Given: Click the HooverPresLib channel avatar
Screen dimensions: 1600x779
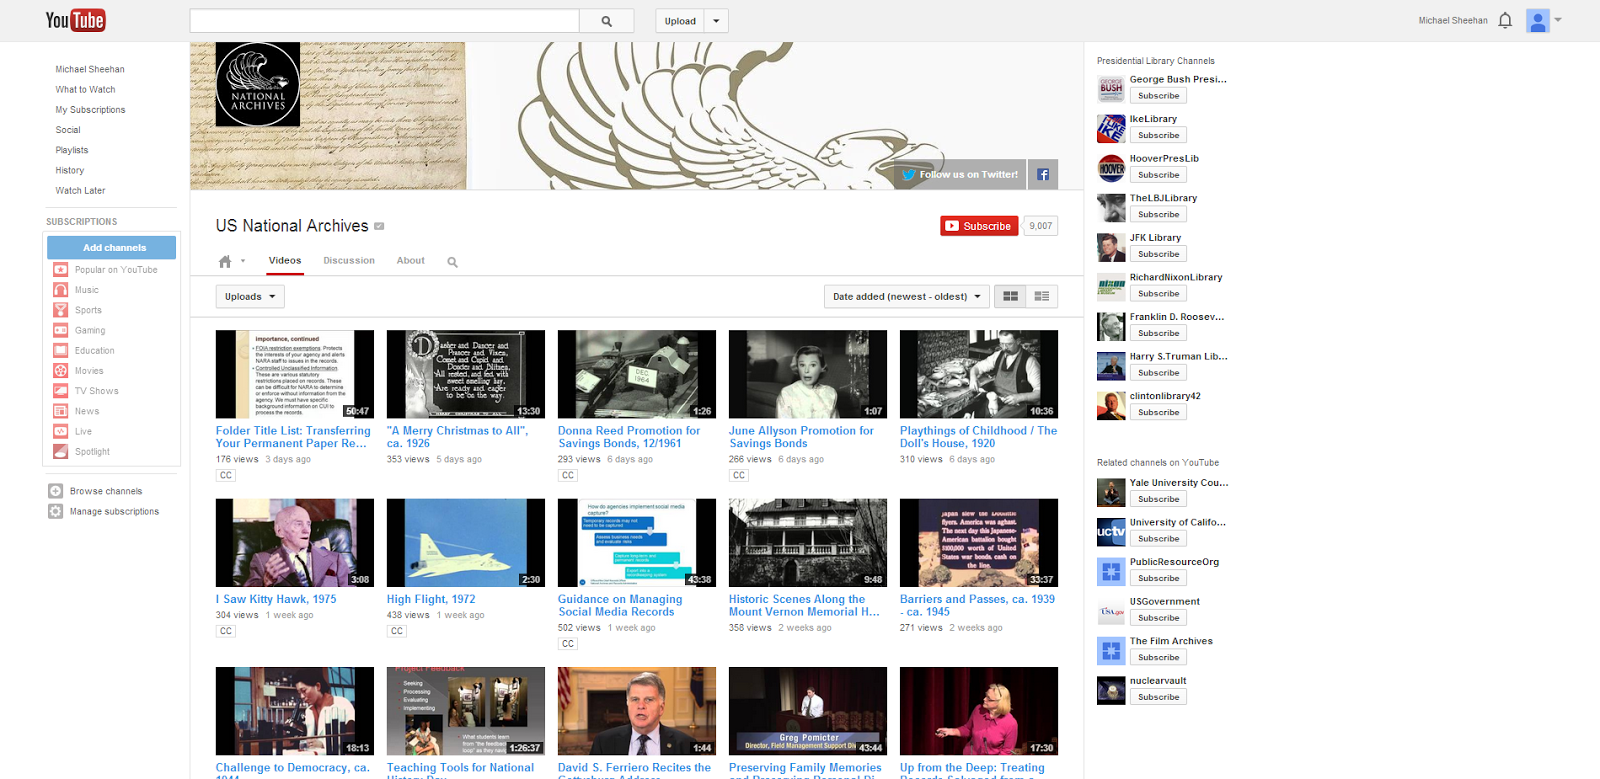Looking at the screenshot, I should [x=1111, y=168].
